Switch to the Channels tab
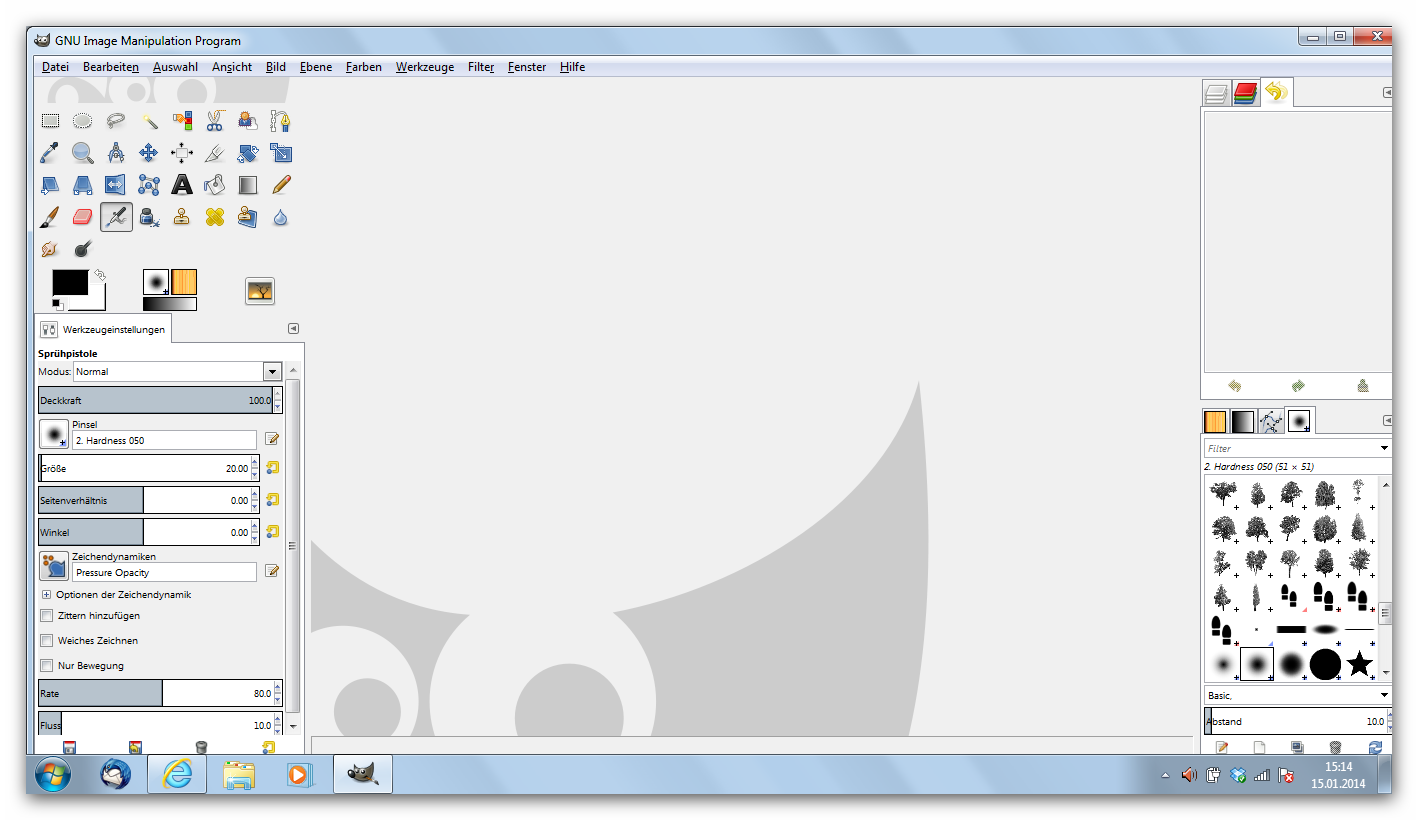 [1245, 94]
